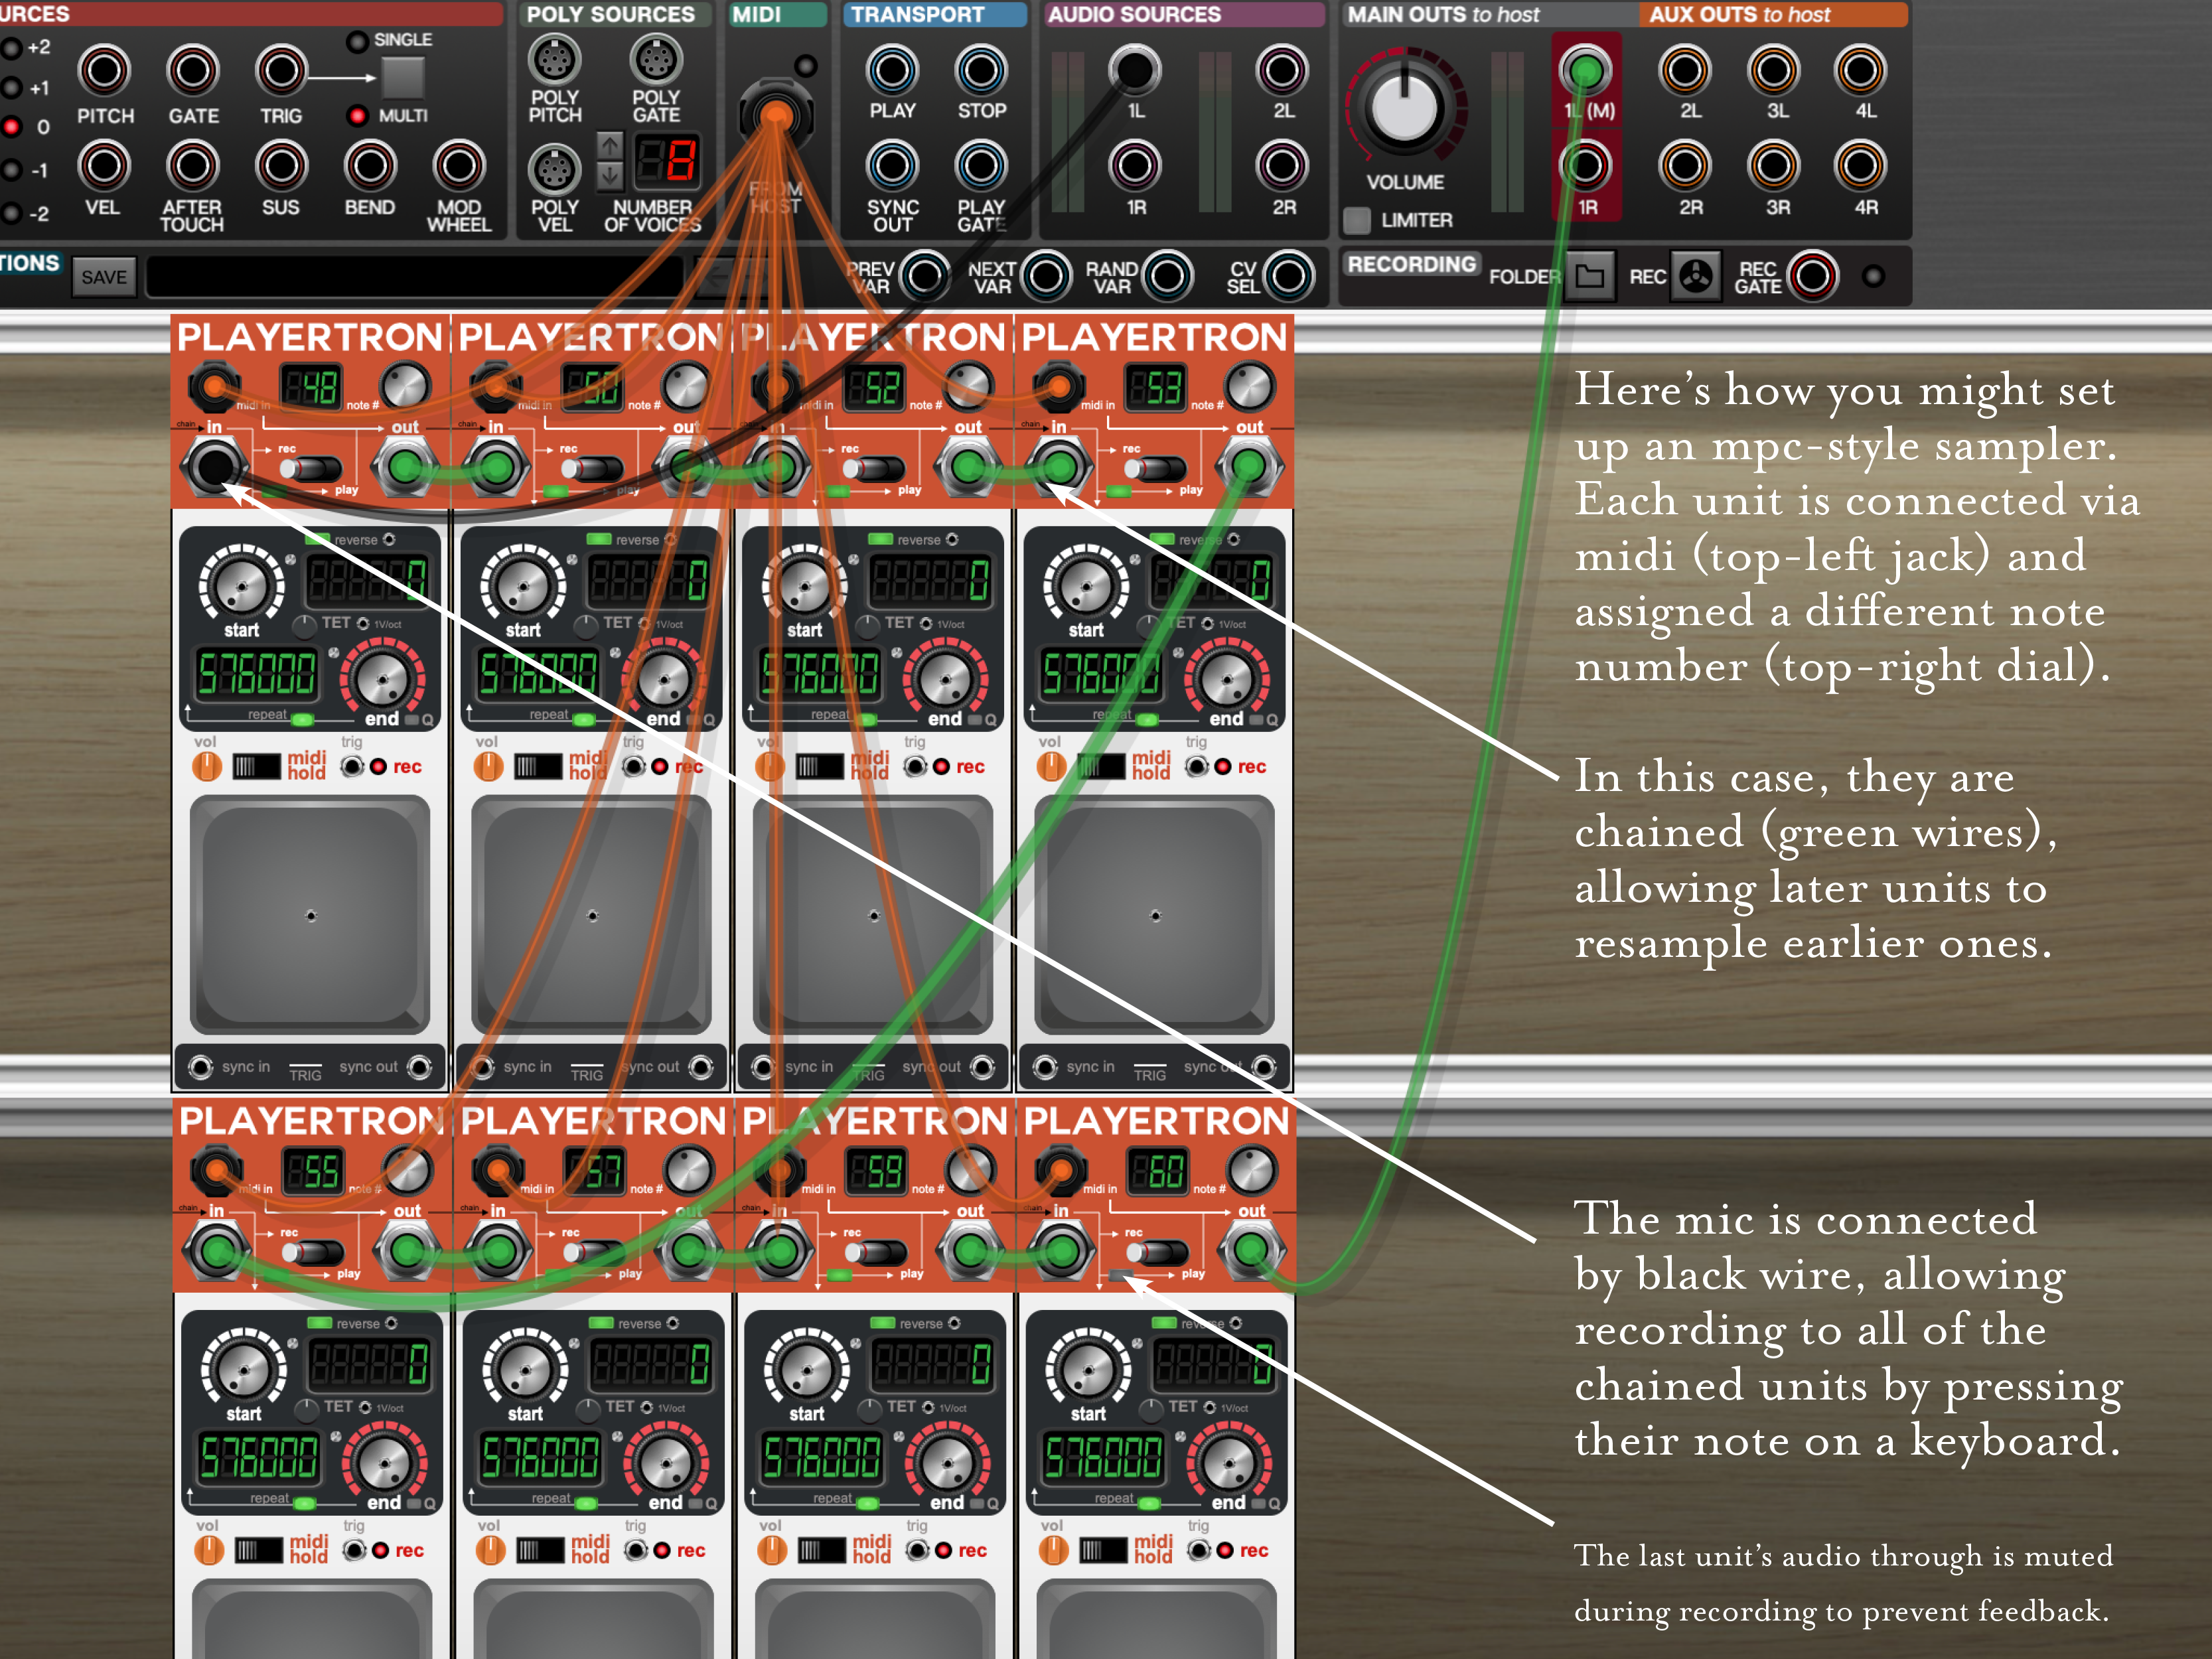
Task: Click the 1L audio source jack
Action: 1134,69
